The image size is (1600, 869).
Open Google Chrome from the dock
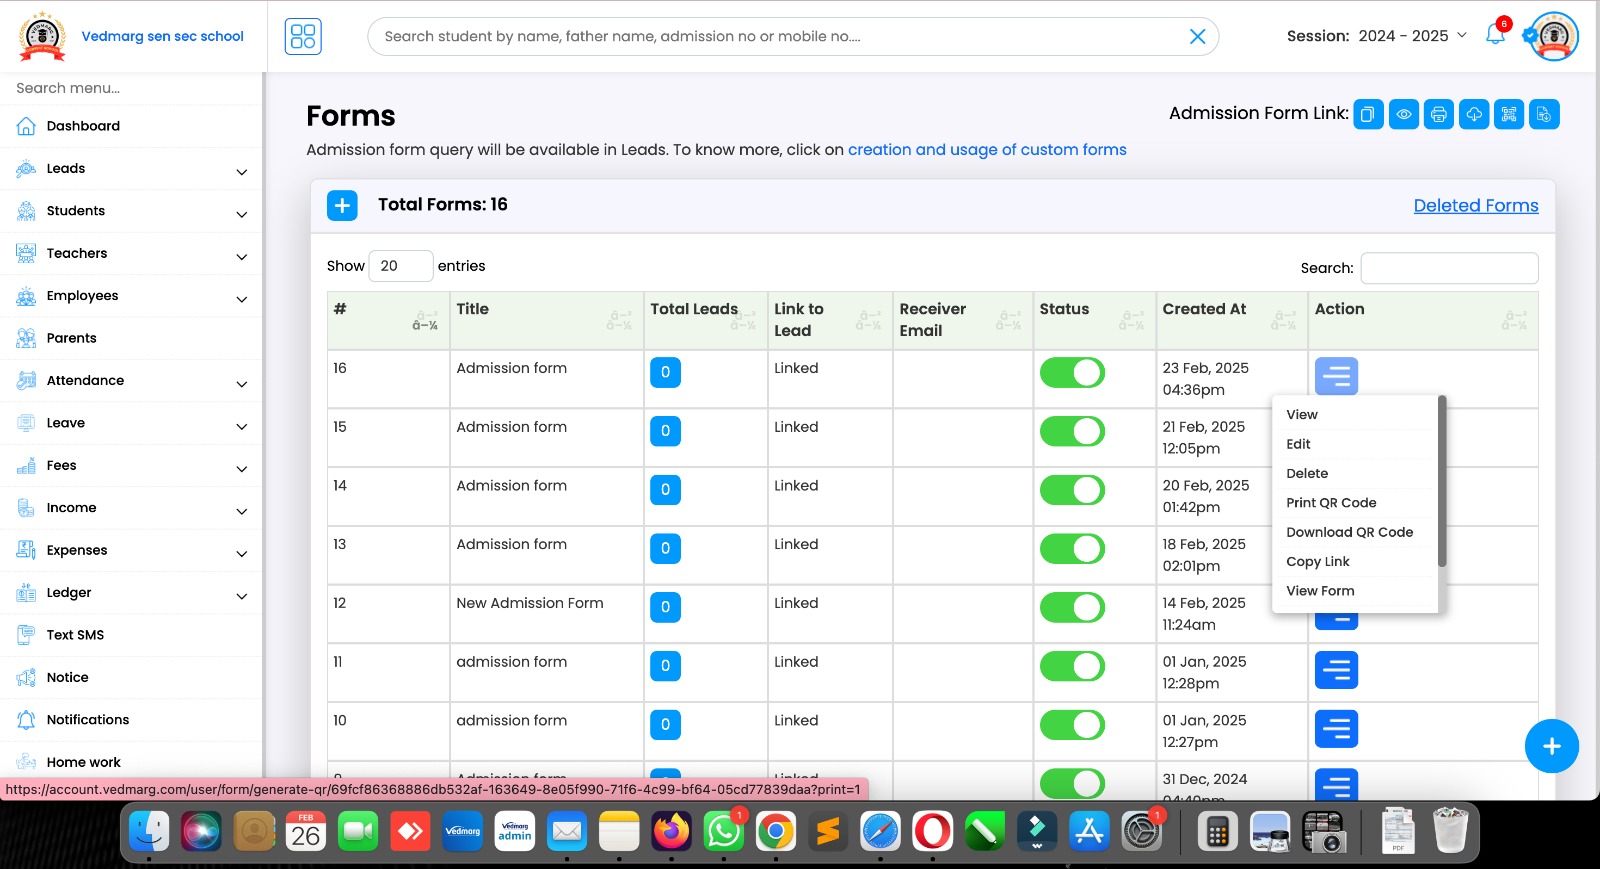tap(775, 831)
